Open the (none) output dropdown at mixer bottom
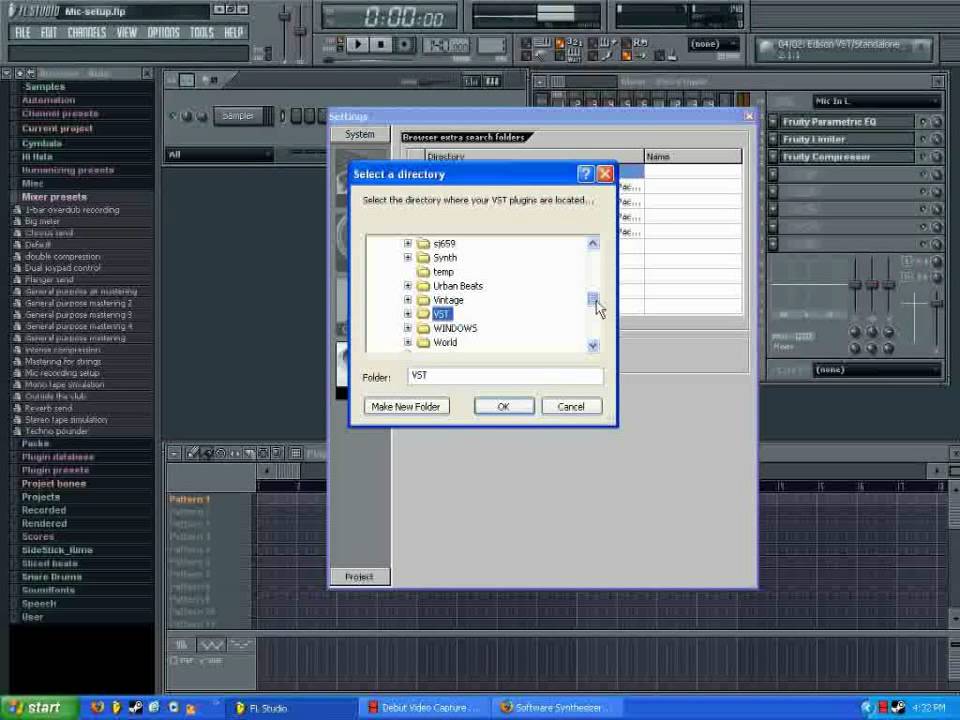The image size is (960, 720). coord(877,370)
